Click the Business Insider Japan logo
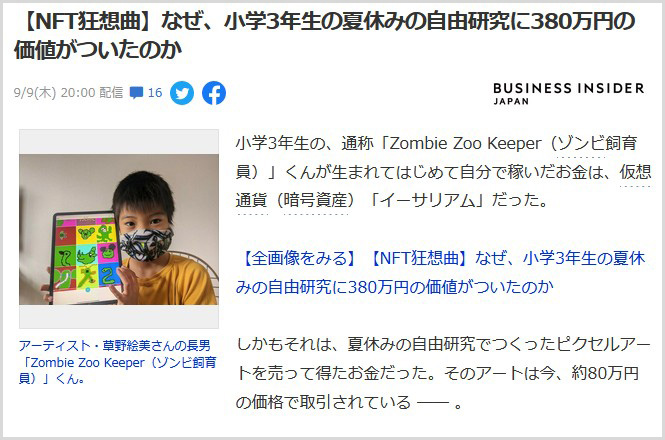Screen dimensions: 665x440 pyautogui.click(x=568, y=93)
